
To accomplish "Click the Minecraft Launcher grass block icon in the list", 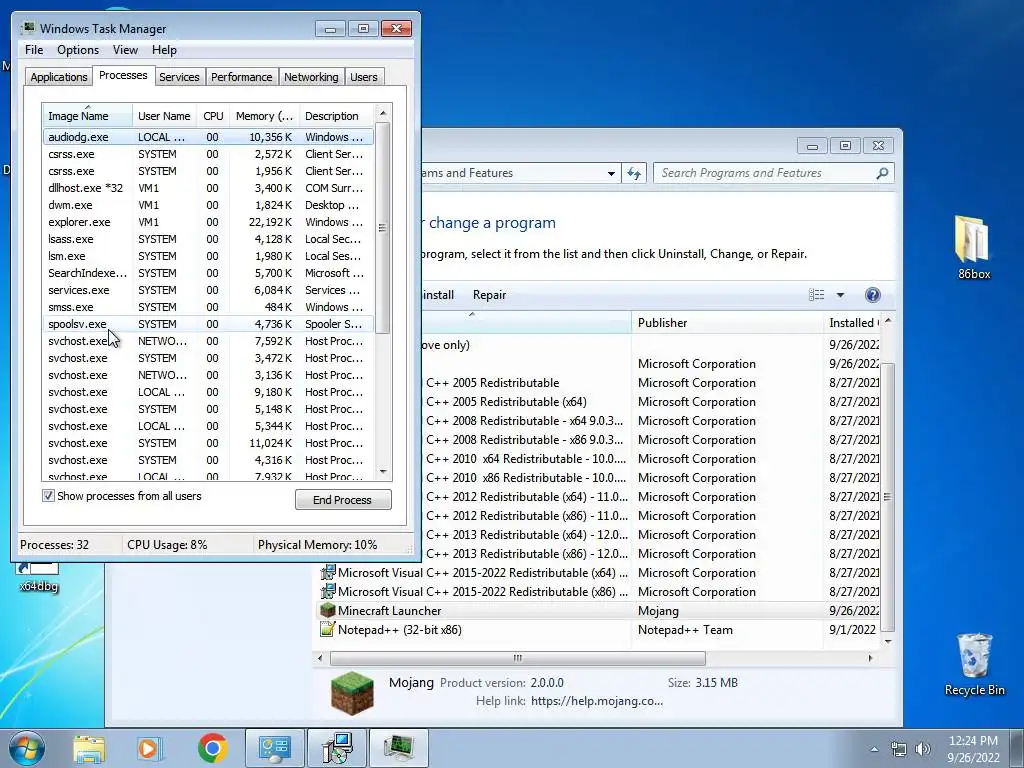I will click(x=327, y=611).
